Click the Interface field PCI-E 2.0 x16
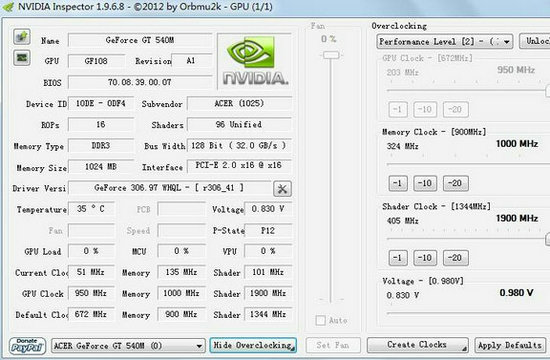 tap(240, 166)
